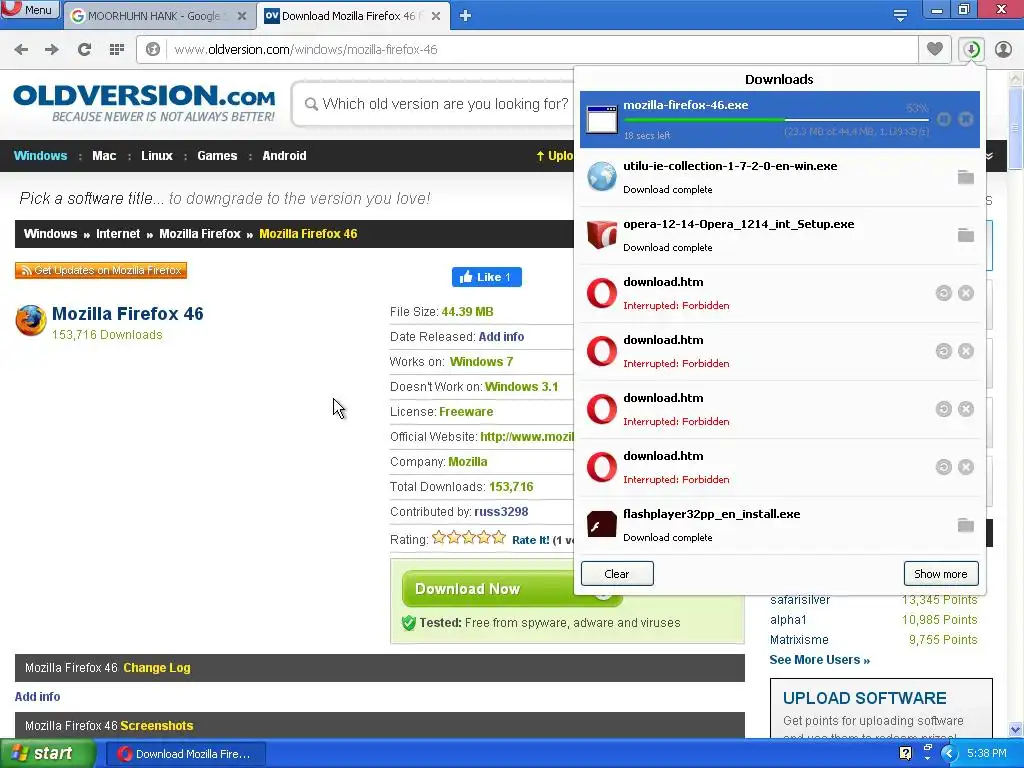Viewport: 1024px width, 768px height.
Task: Clear the downloads list
Action: 617,573
